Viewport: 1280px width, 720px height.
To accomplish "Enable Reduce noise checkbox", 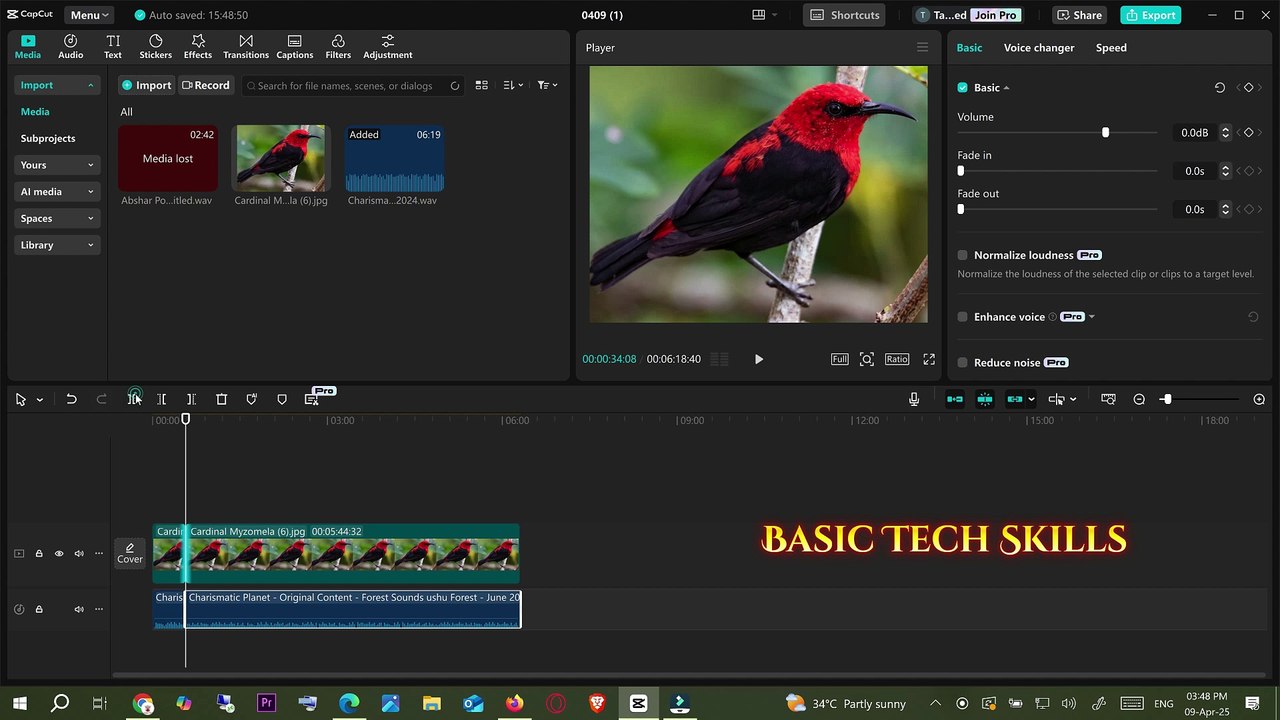I will tap(963, 362).
